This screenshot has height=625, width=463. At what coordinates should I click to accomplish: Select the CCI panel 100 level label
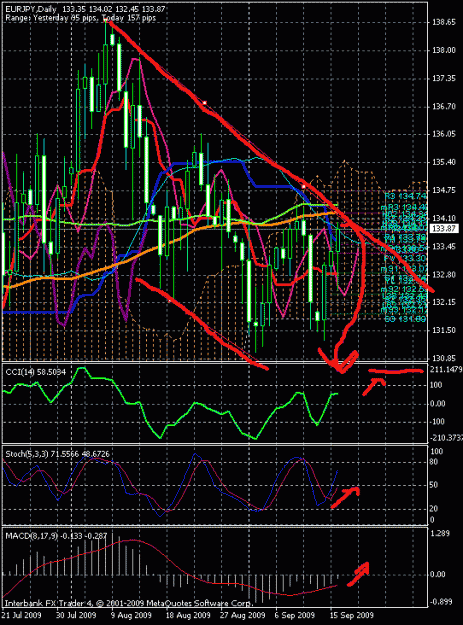(x=436, y=385)
